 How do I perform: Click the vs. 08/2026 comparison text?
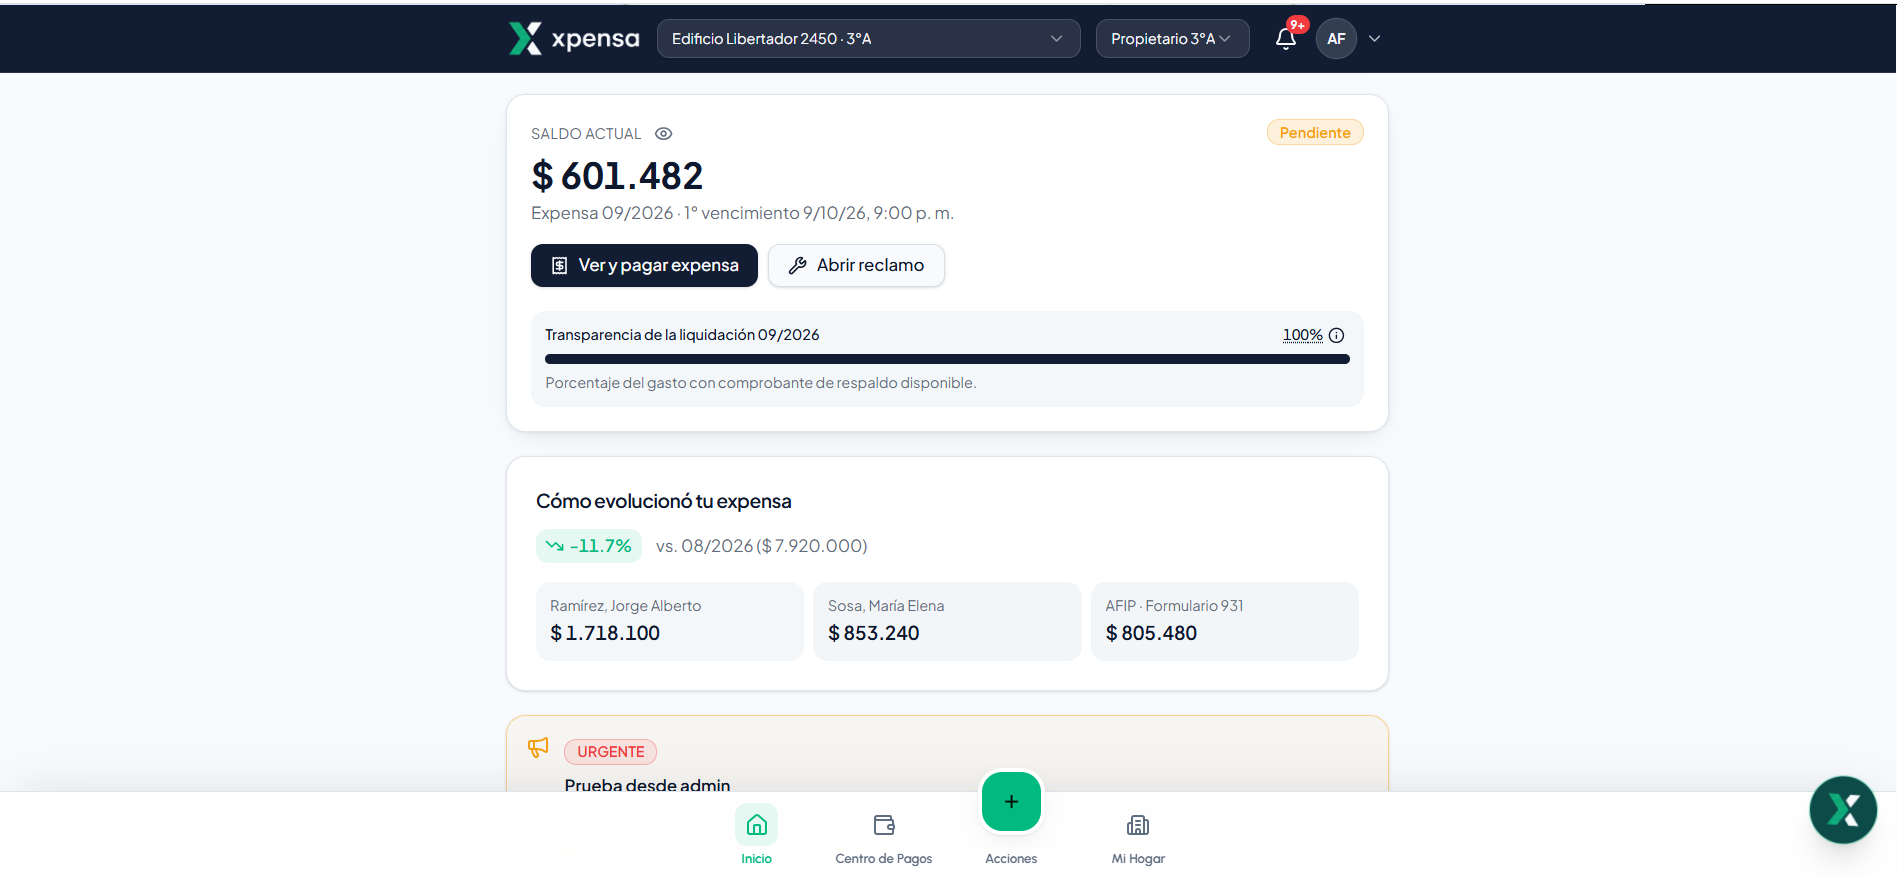click(x=761, y=546)
